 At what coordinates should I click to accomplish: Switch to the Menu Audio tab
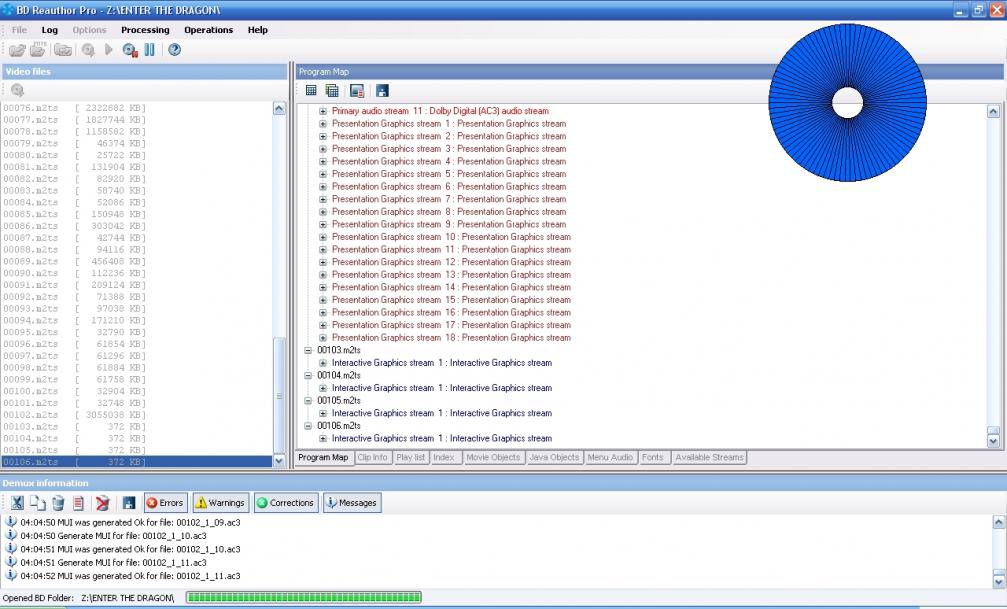coord(610,457)
